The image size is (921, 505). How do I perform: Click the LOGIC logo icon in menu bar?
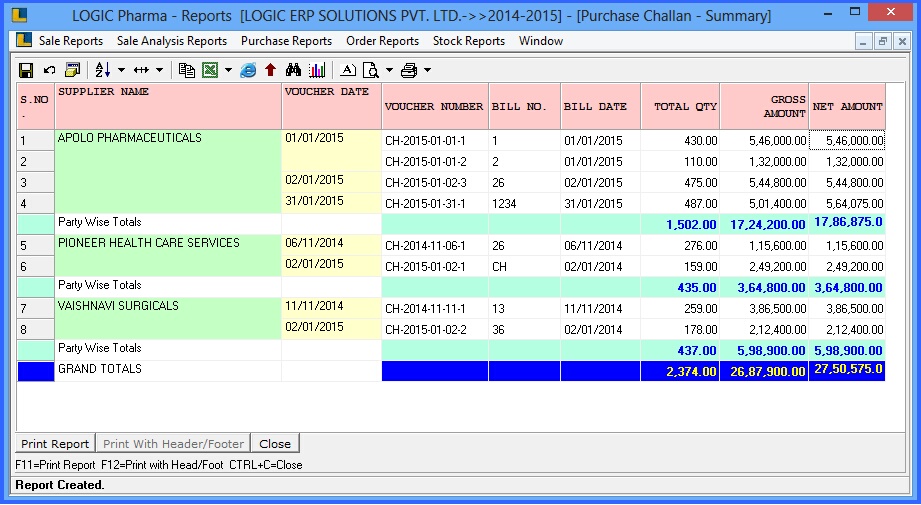click(24, 41)
